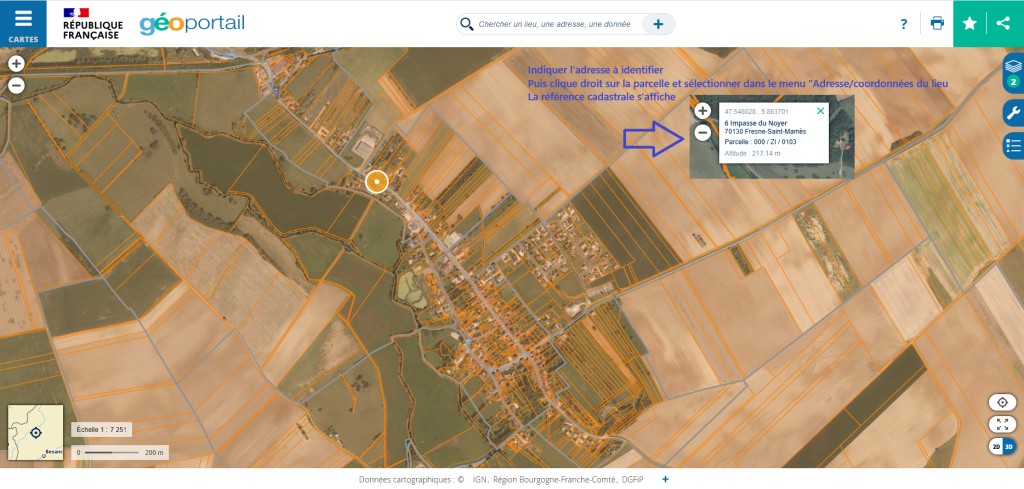Screen dimensions: 1024x489
Task: Share the map using the share icon
Action: [x=1004, y=24]
